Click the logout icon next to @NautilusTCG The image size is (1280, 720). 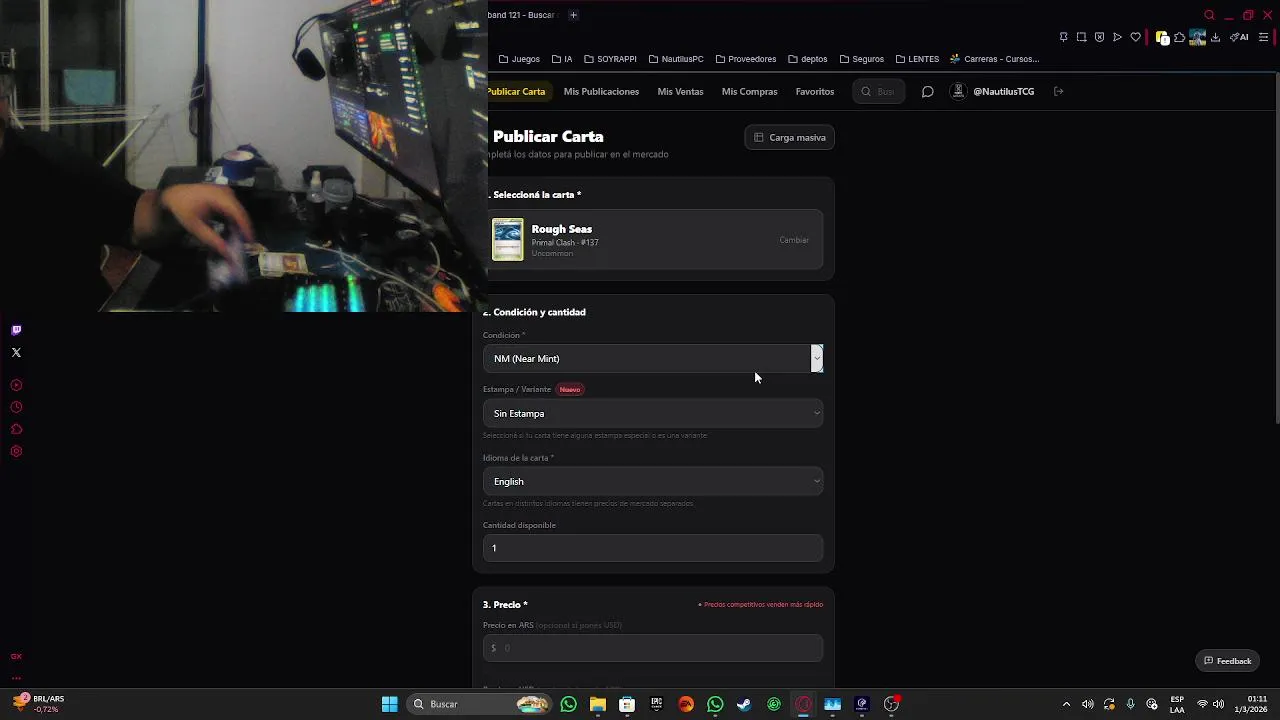(x=1058, y=91)
